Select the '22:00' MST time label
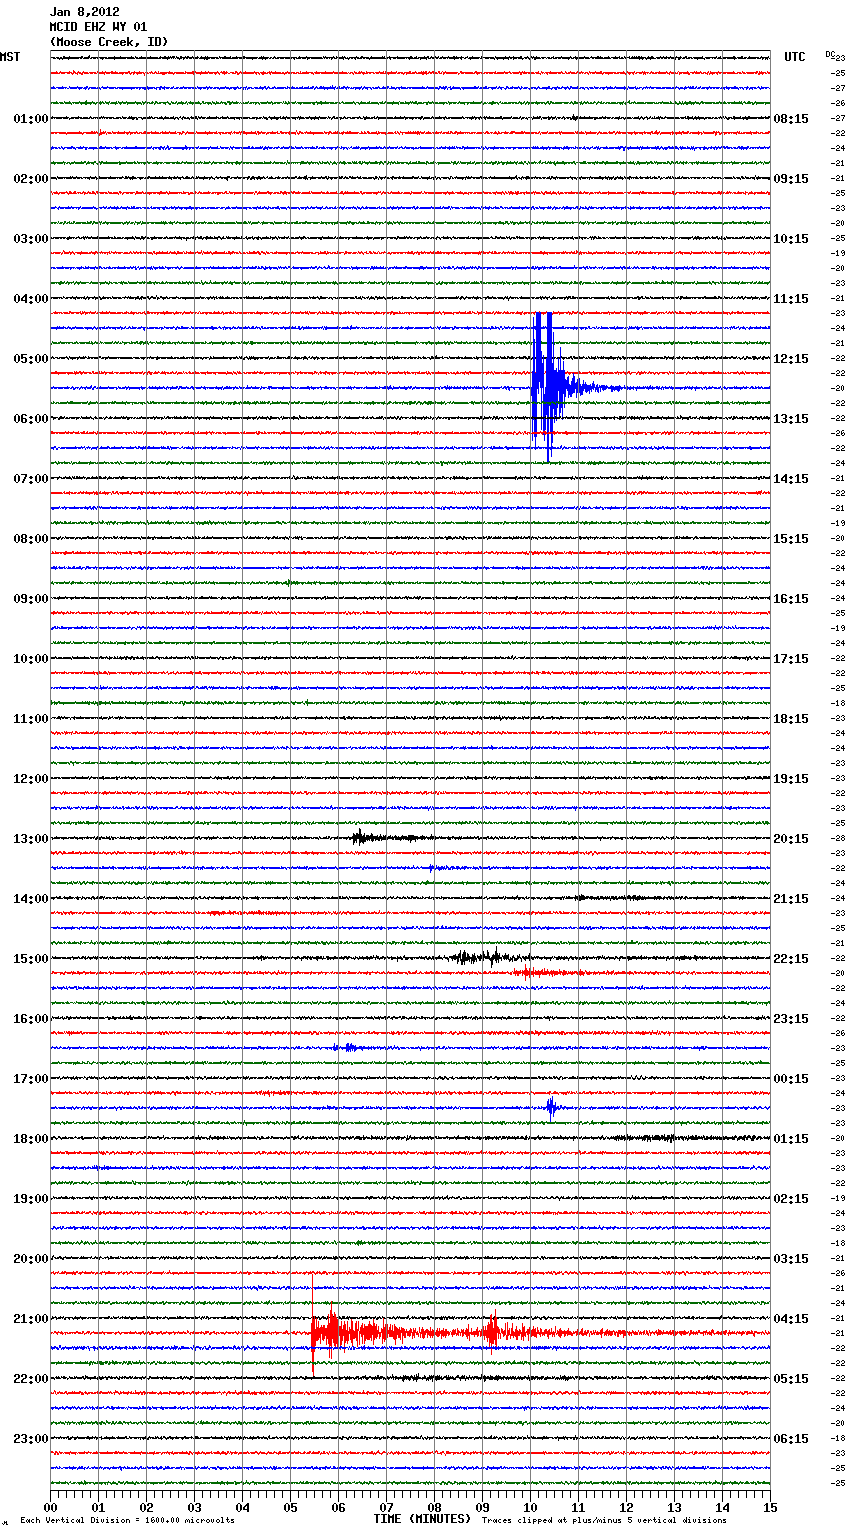Viewport: 850px width, 1534px height. [x=30, y=1379]
